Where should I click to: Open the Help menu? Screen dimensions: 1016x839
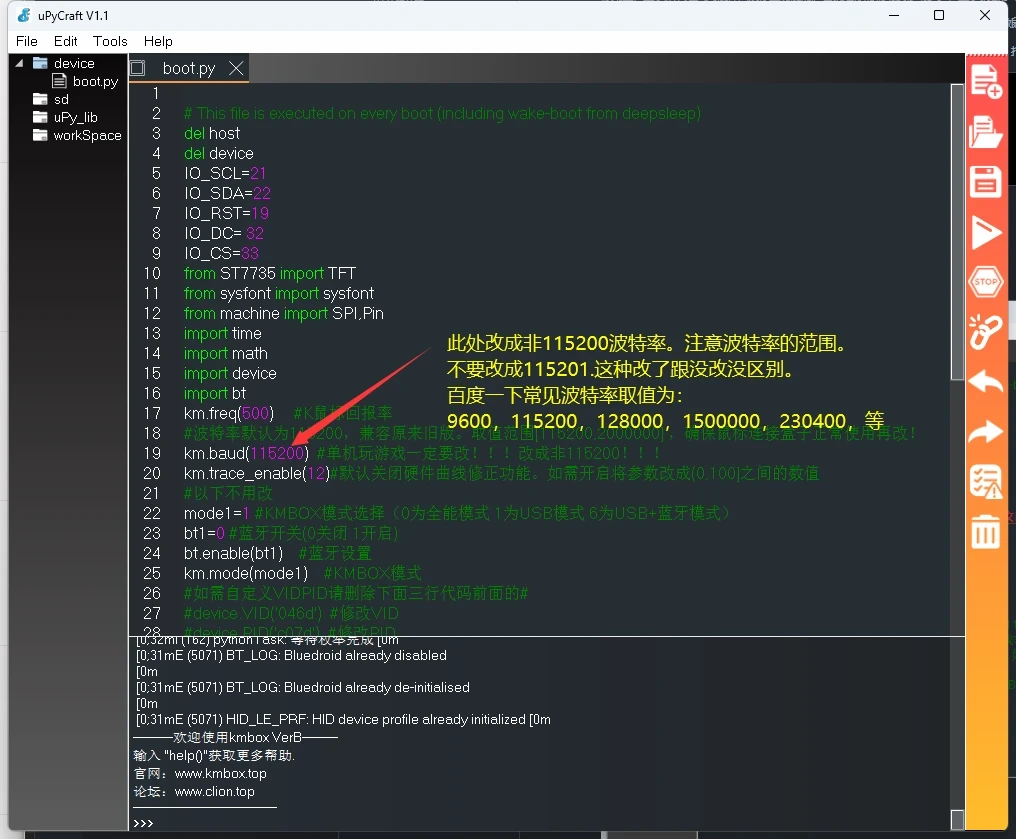pyautogui.click(x=158, y=41)
